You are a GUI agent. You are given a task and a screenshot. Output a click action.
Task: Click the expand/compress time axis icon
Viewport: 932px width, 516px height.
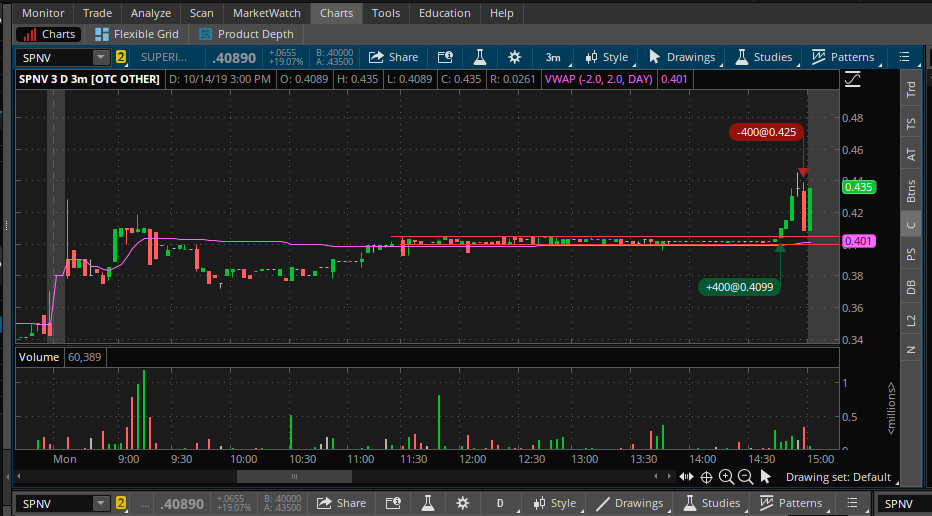pos(687,477)
